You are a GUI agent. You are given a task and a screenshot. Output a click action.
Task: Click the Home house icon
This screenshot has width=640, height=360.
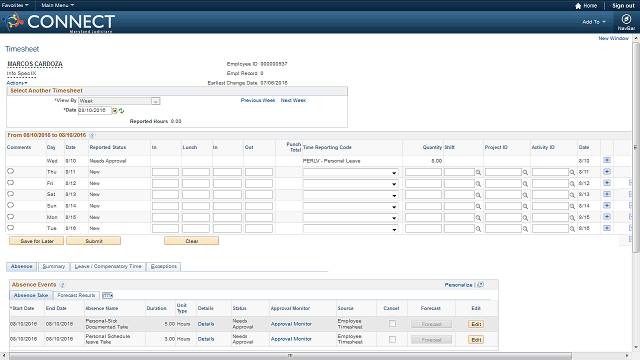point(578,6)
